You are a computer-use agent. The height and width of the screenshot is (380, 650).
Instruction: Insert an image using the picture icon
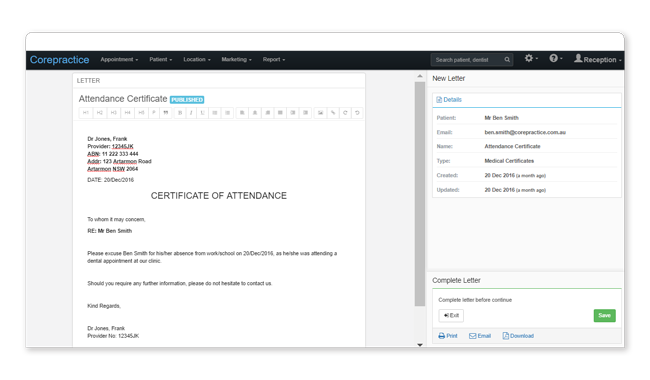pos(320,113)
